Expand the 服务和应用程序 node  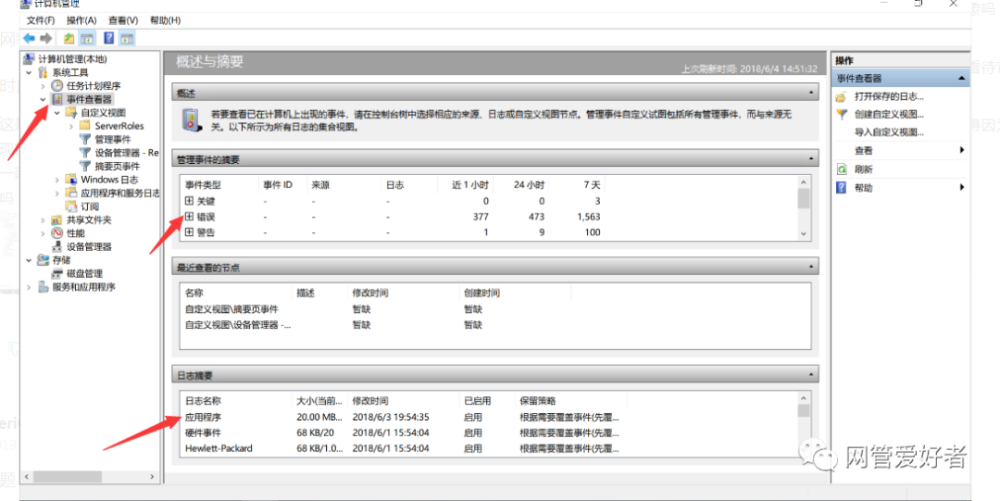[29, 287]
